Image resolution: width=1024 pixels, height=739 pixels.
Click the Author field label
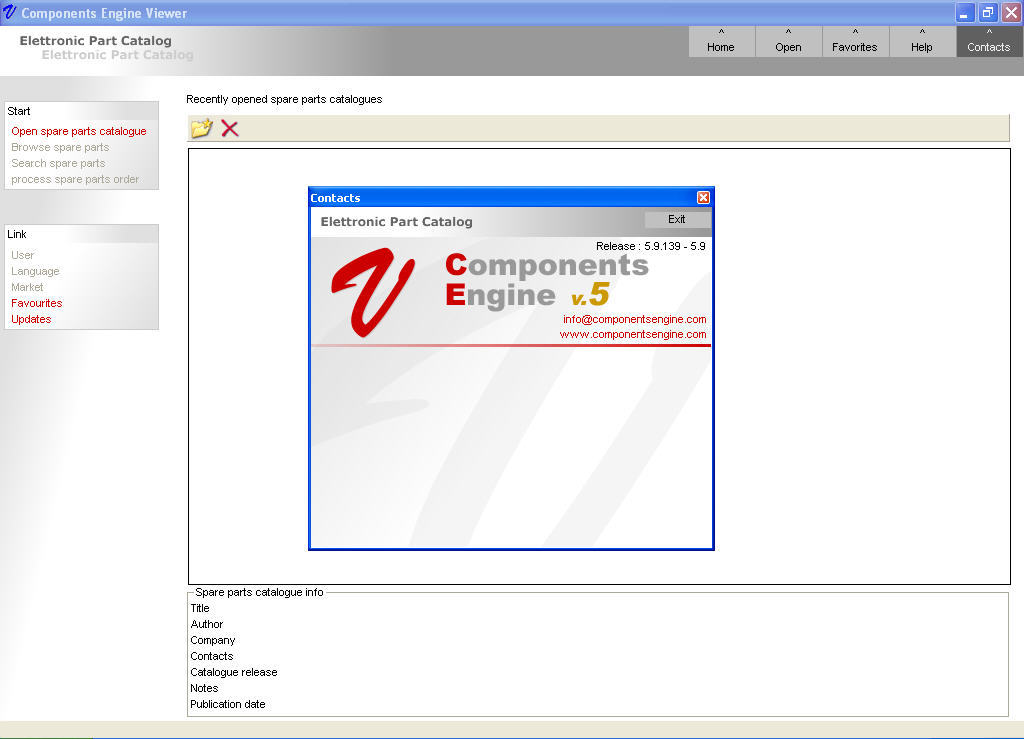[206, 624]
